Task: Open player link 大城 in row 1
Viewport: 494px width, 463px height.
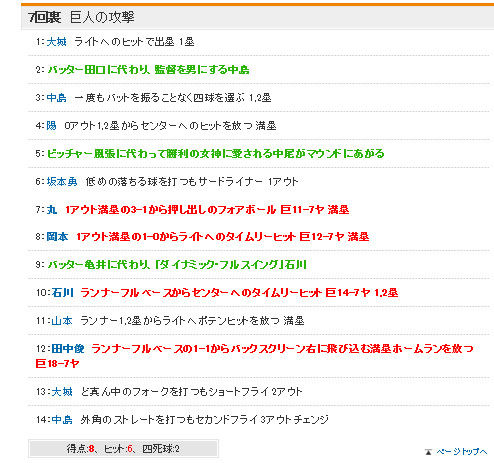Action: [x=56, y=42]
